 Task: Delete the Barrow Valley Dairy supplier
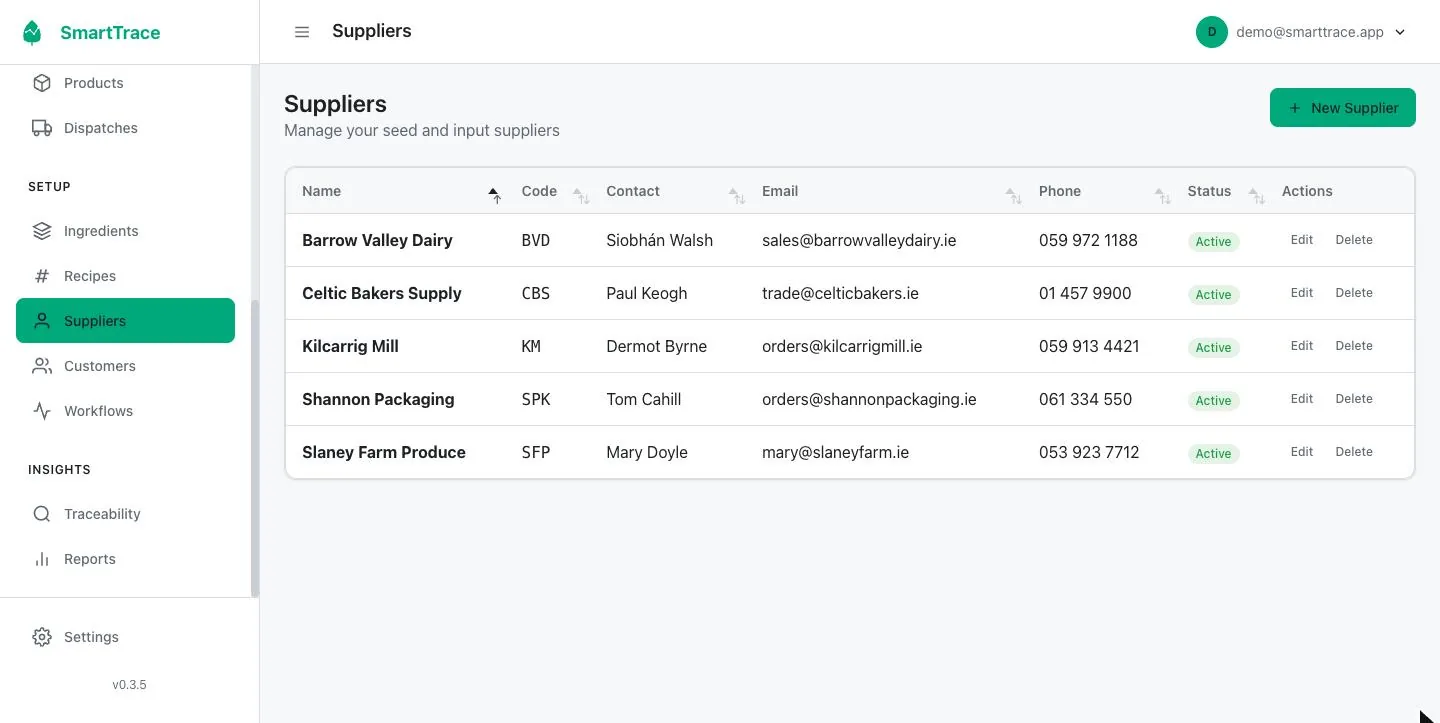pos(1354,240)
